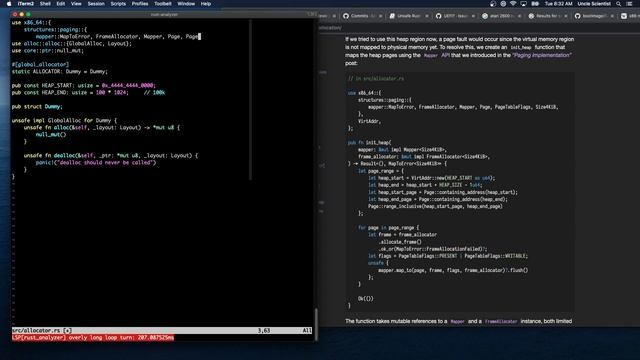Click the Uncle Scientist user name

pyautogui.click(x=594, y=4)
